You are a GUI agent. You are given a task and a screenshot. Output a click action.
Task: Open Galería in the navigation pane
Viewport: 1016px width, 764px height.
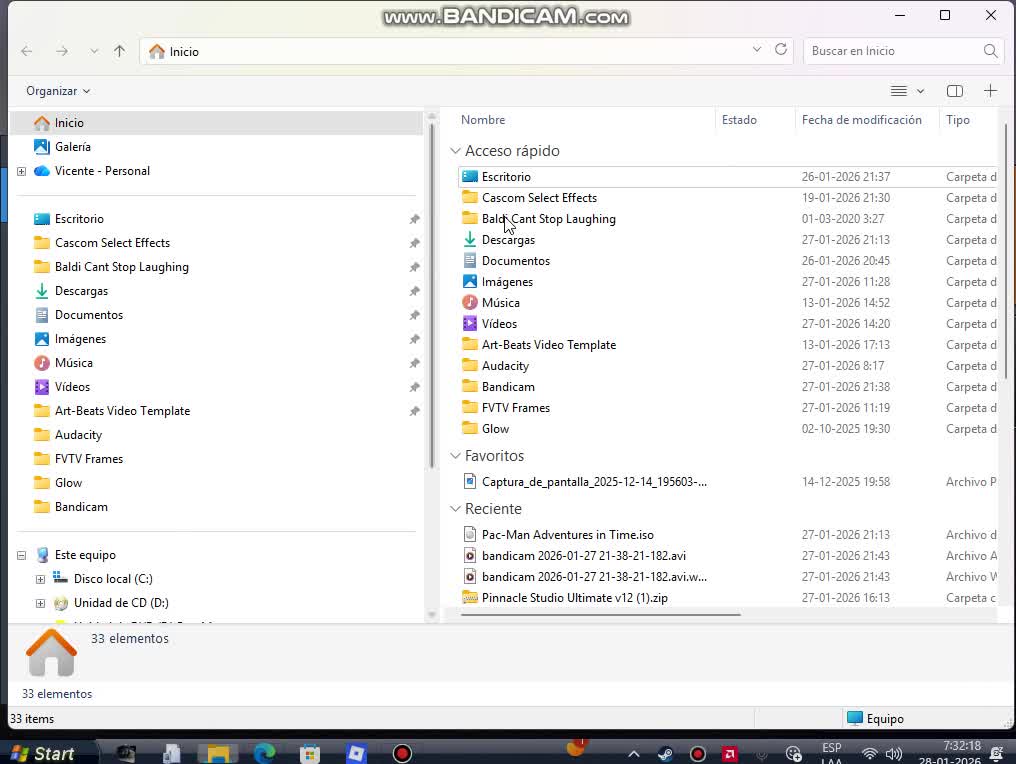click(x=72, y=147)
